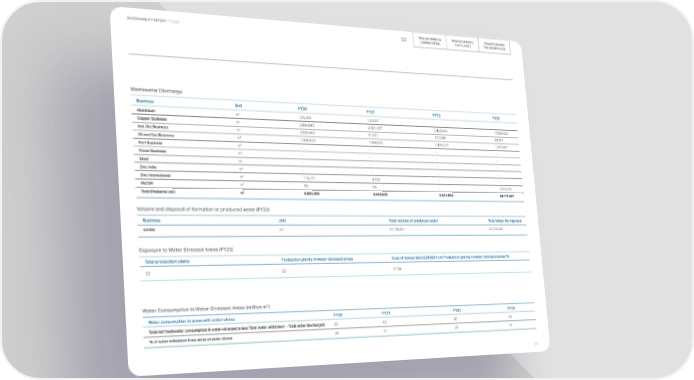
Task: Select the Transforming the Planet tab
Action: 462,44
